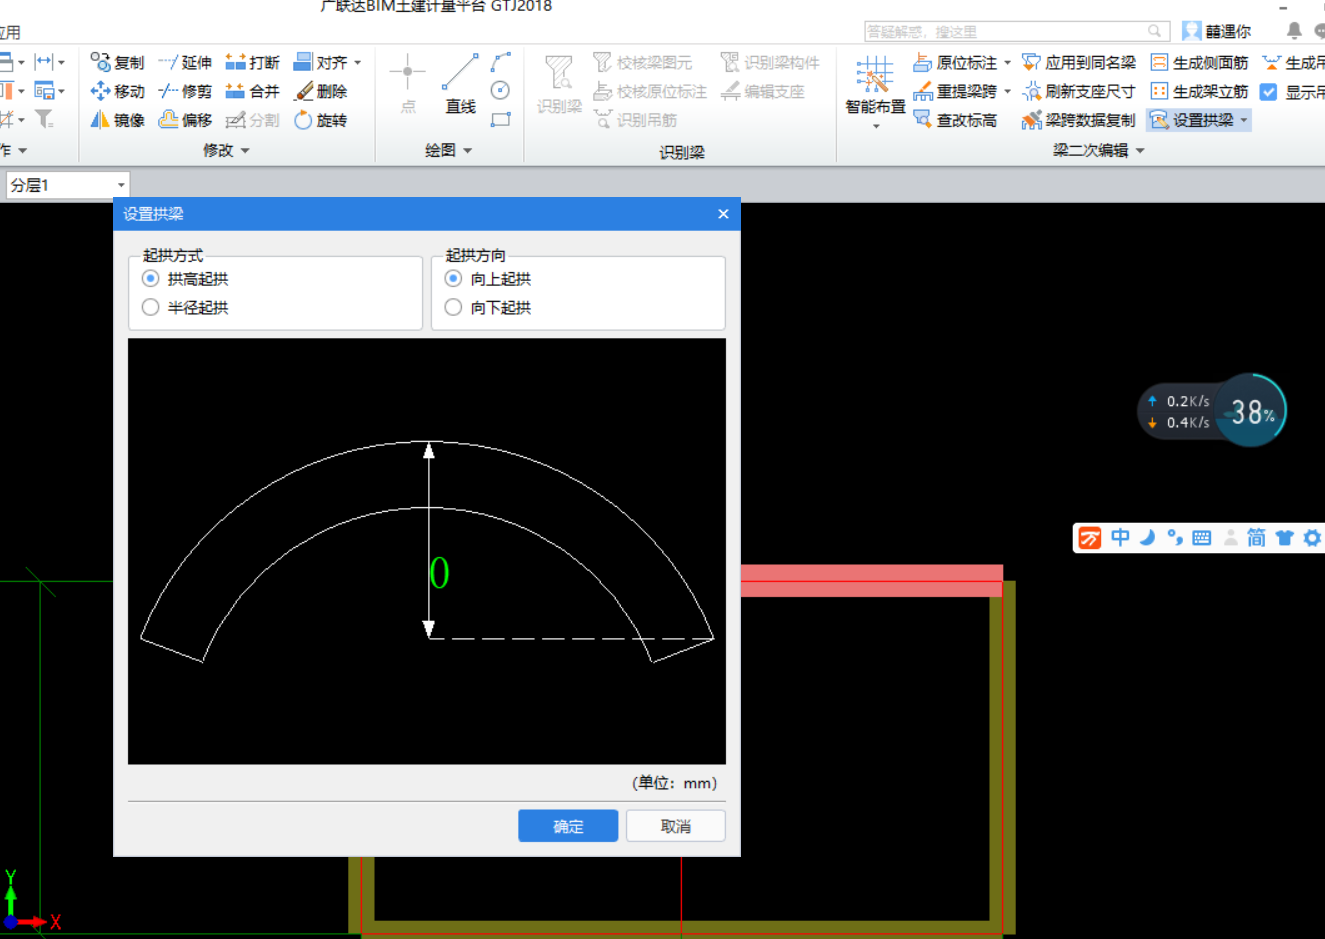Click 取消 to cancel the dialog
This screenshot has height=939, width=1325.
tap(676, 826)
